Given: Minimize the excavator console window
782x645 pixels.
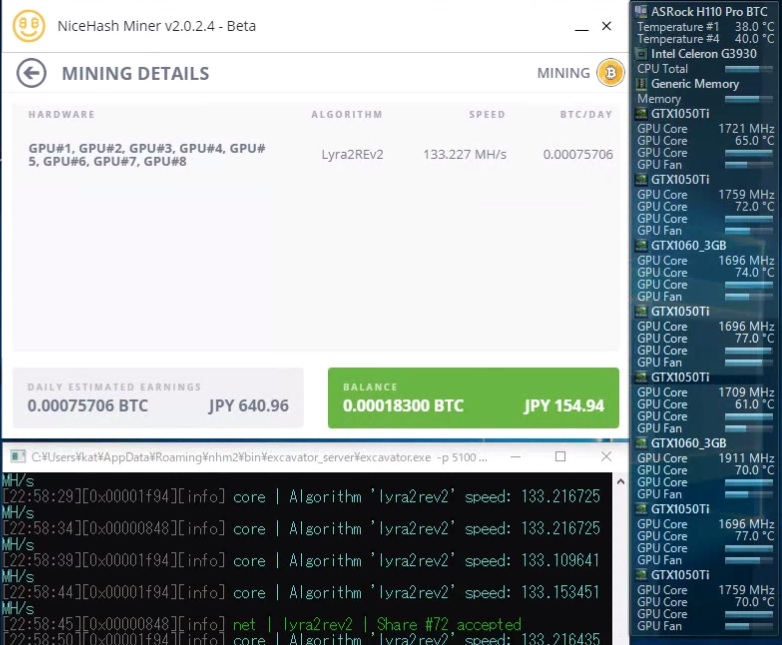Looking at the screenshot, I should (516, 456).
